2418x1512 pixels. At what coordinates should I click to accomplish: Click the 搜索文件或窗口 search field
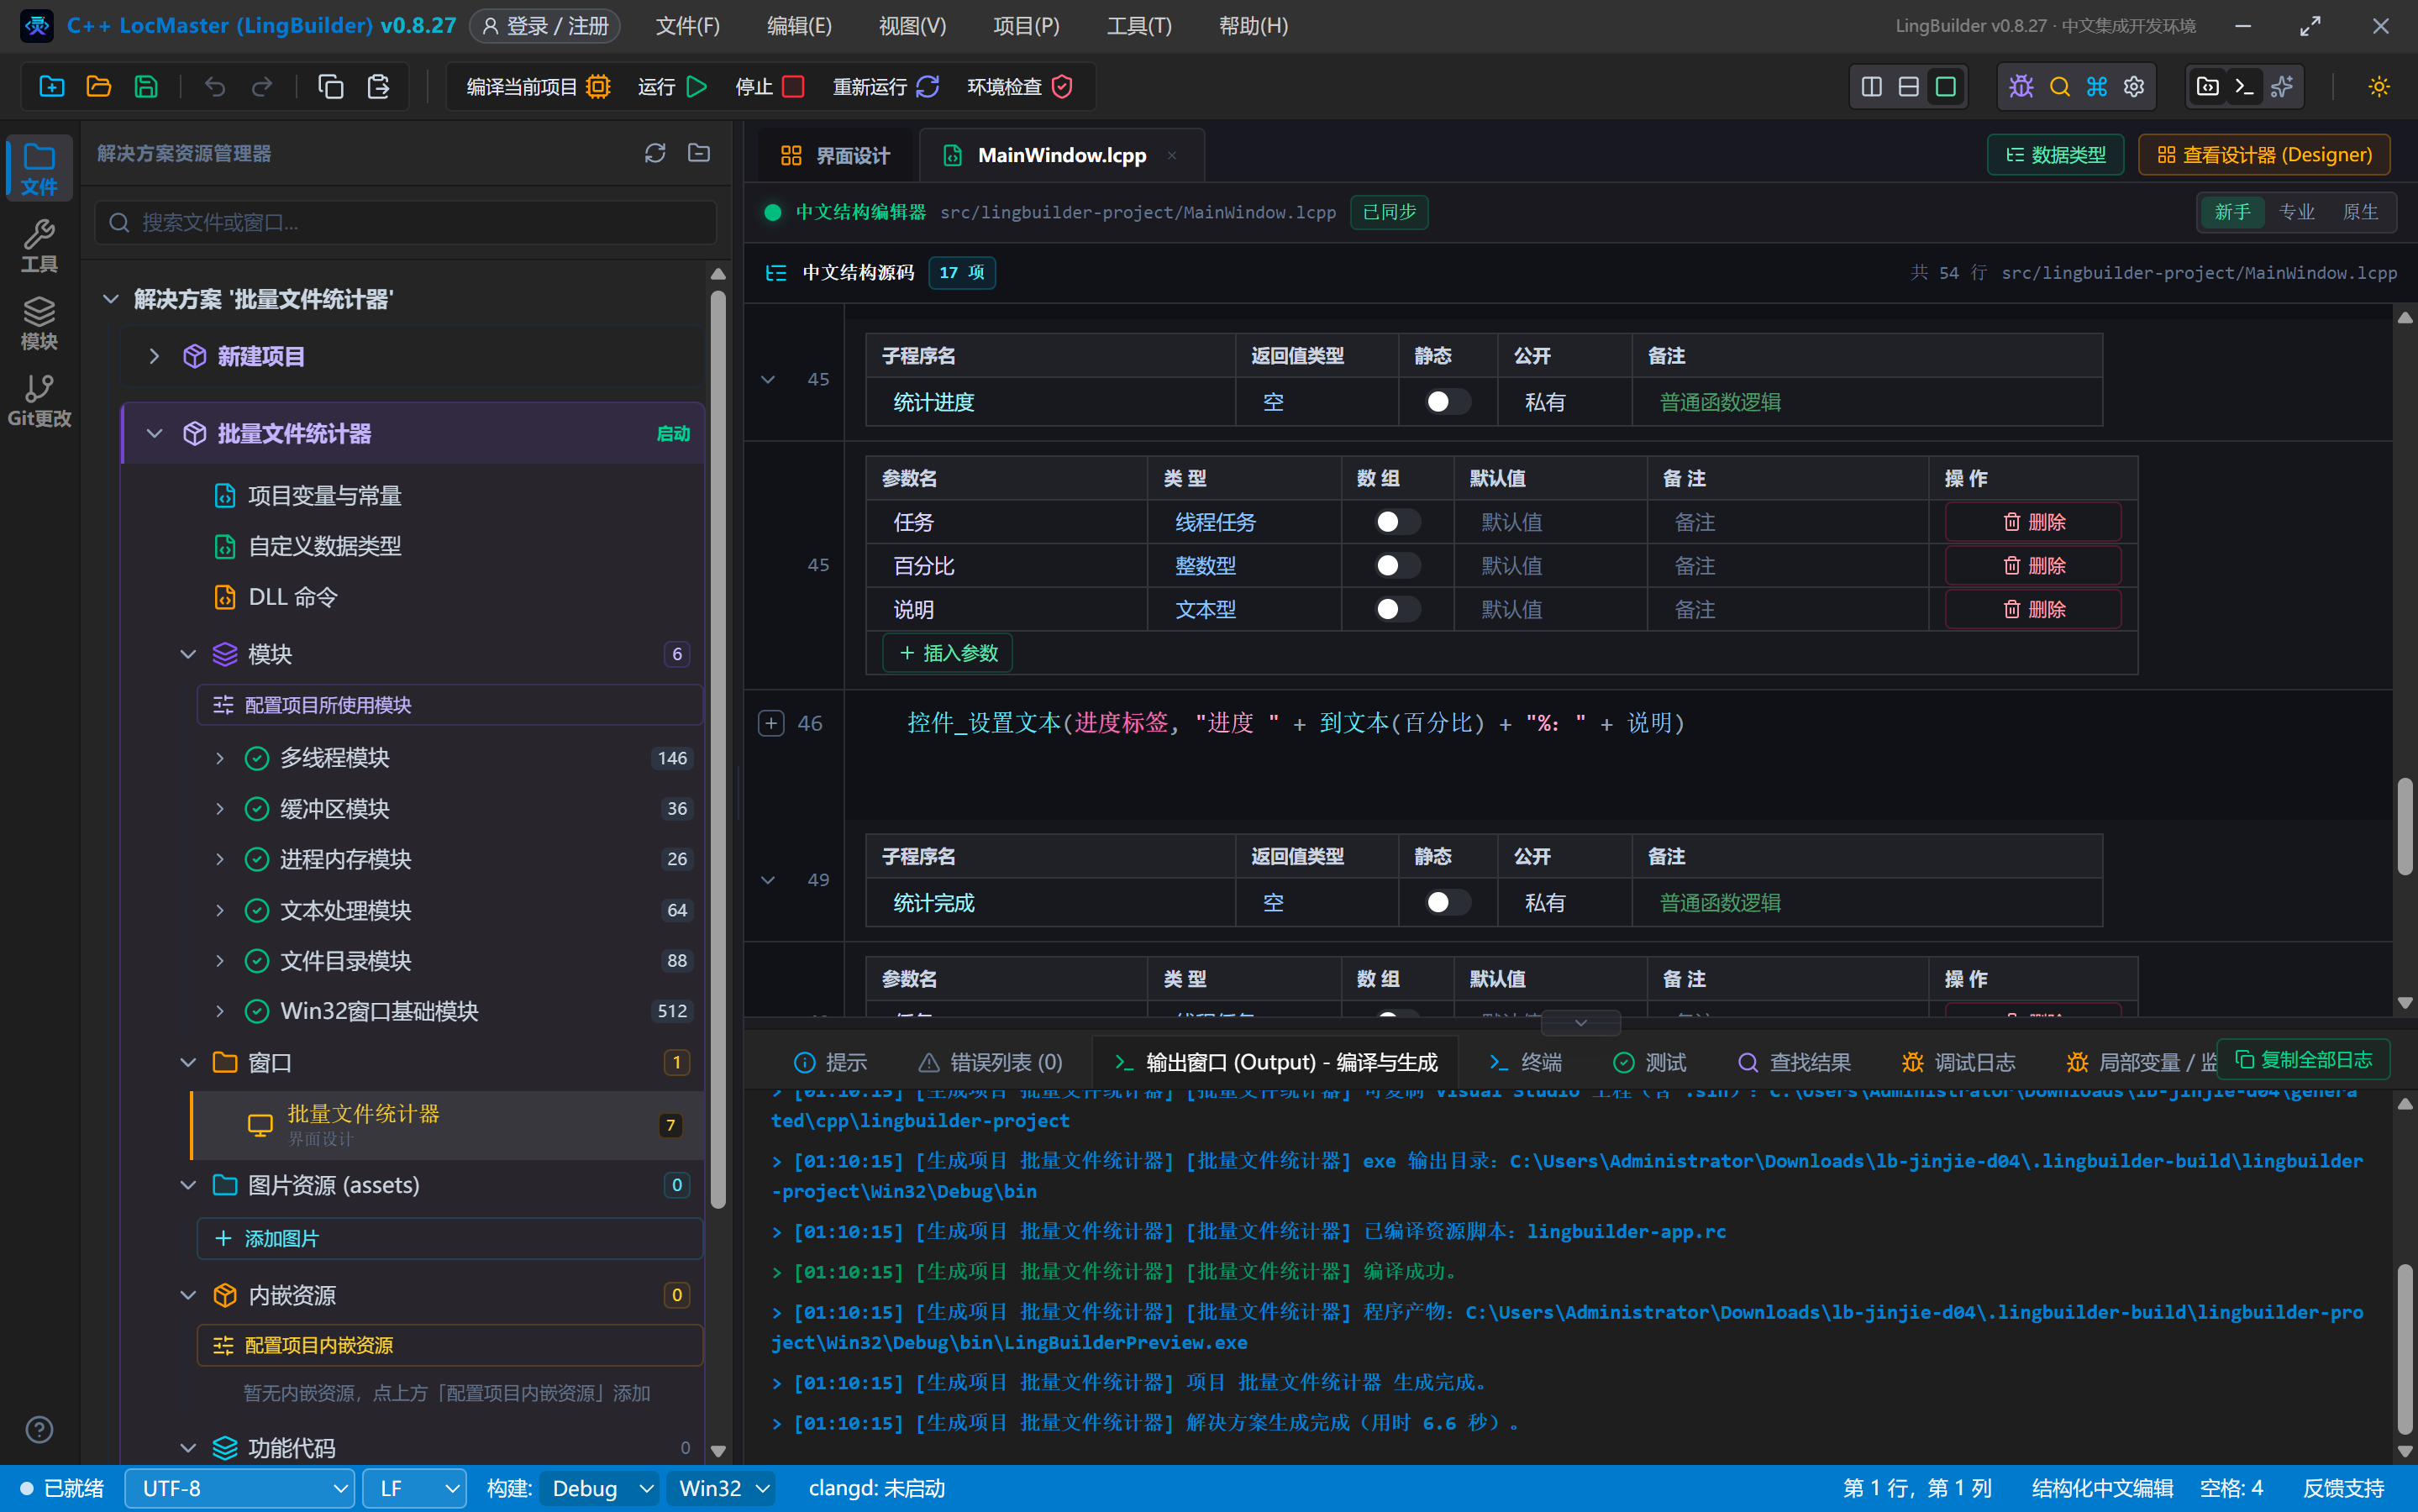click(406, 222)
